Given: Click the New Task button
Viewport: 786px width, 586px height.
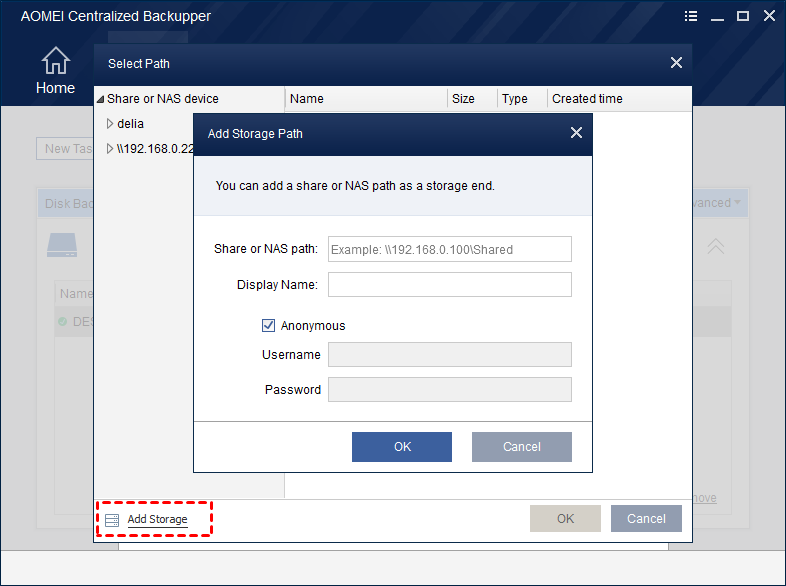Looking at the screenshot, I should 65,149.
